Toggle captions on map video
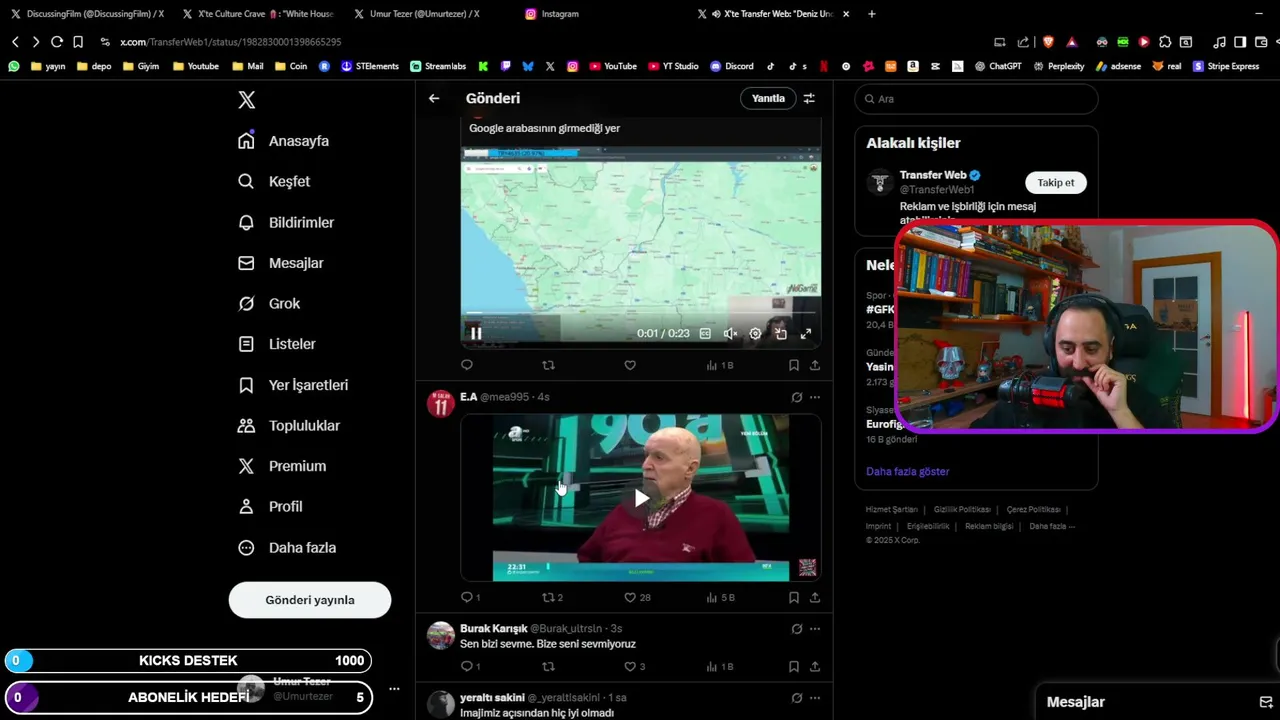The image size is (1280, 720). [x=705, y=334]
